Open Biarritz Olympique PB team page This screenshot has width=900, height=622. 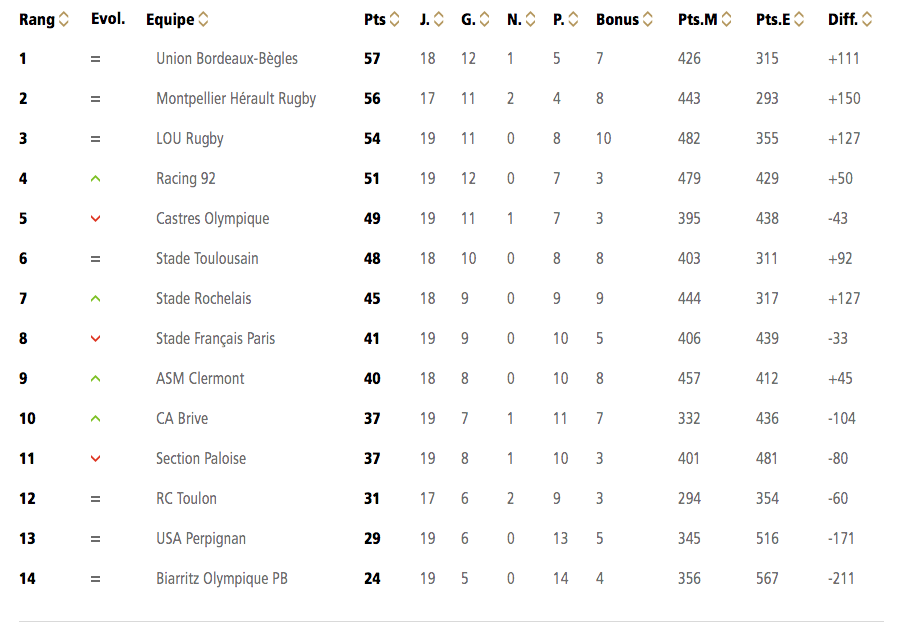(x=222, y=578)
